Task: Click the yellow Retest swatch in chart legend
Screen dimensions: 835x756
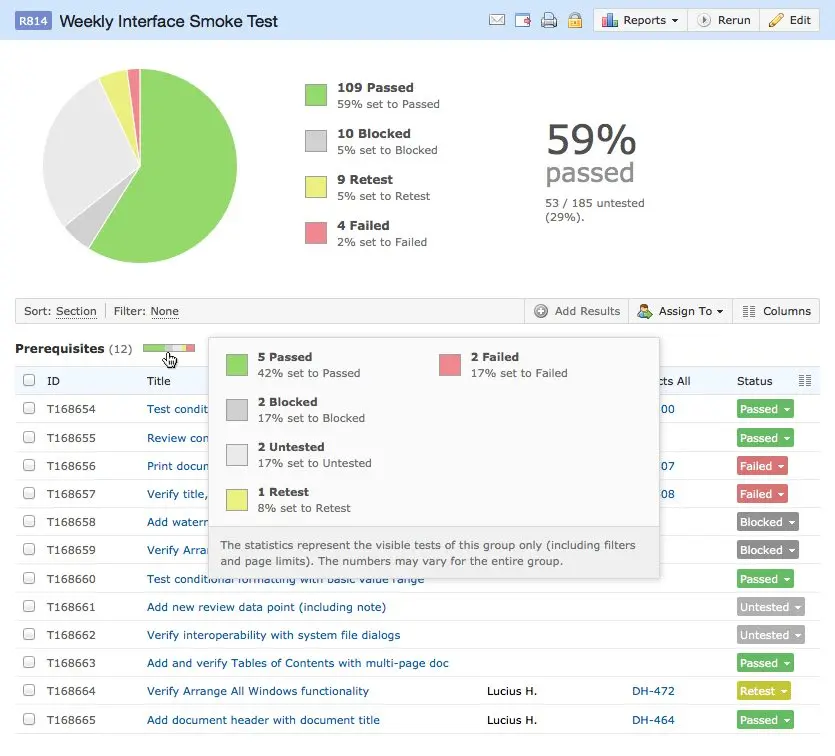Action: pyautogui.click(x=316, y=187)
